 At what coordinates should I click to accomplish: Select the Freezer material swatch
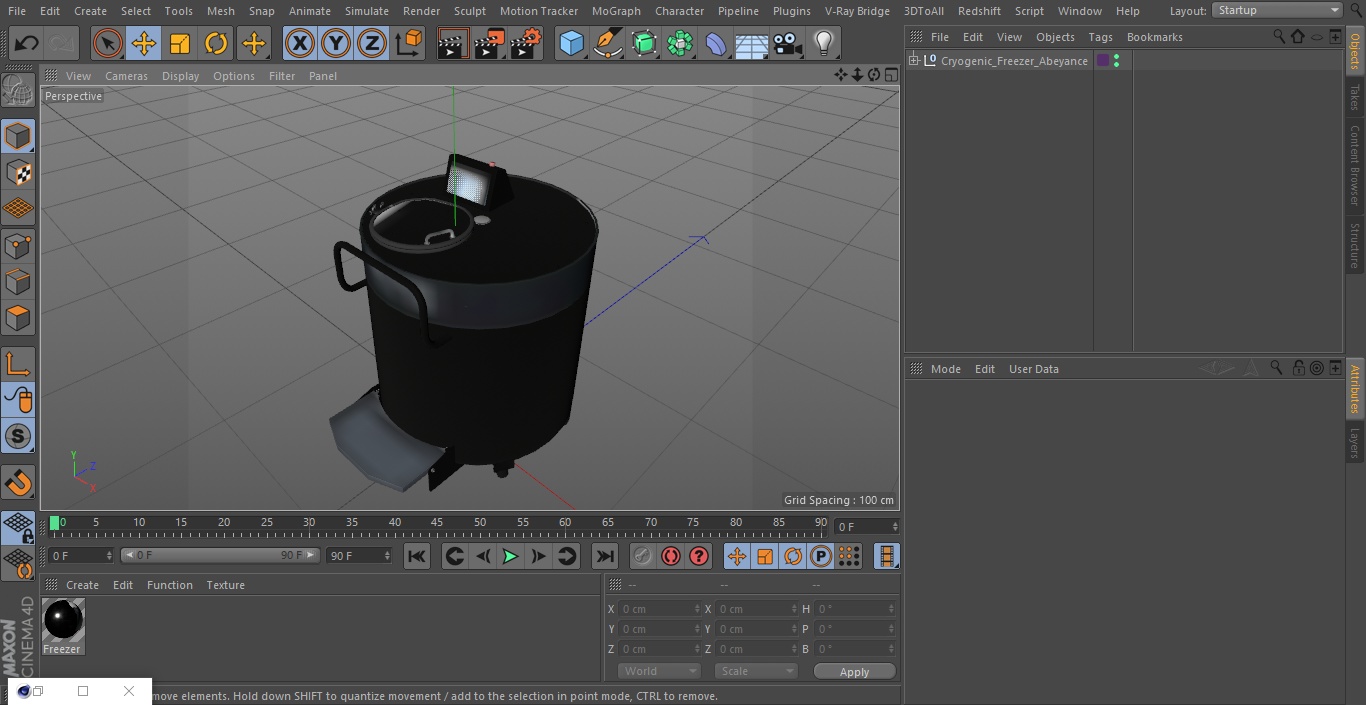coord(63,621)
